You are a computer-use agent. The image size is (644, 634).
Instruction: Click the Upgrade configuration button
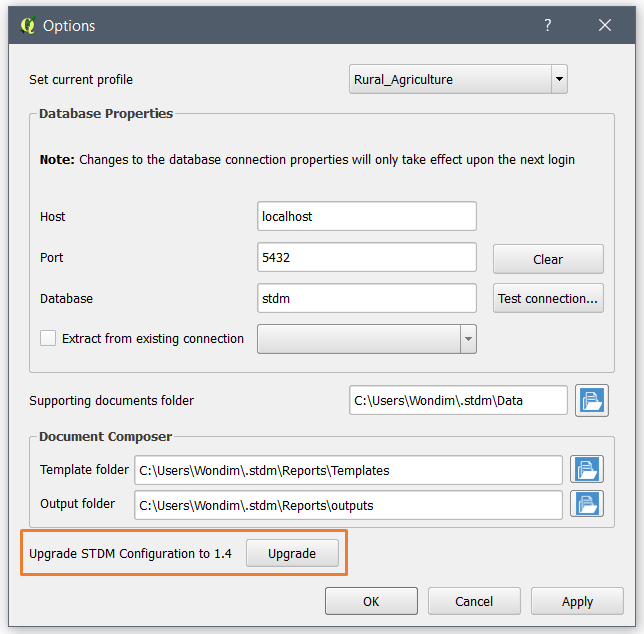pyautogui.click(x=292, y=553)
